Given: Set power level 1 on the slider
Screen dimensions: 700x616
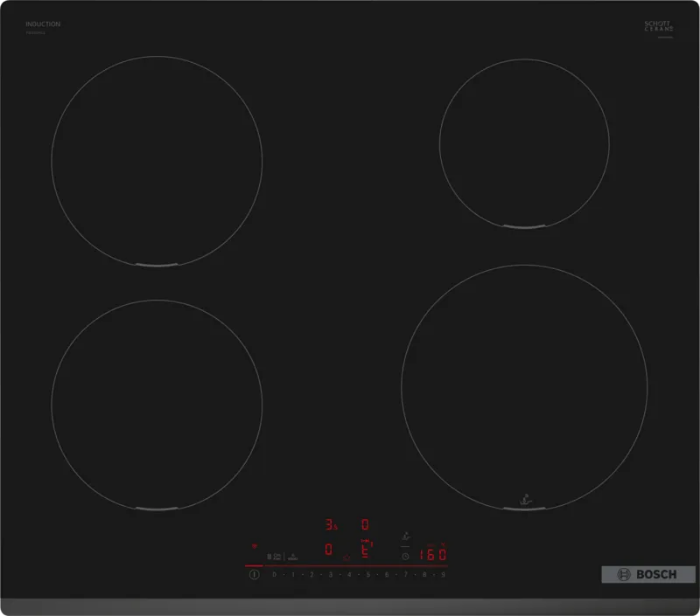Looking at the screenshot, I should click(x=293, y=574).
